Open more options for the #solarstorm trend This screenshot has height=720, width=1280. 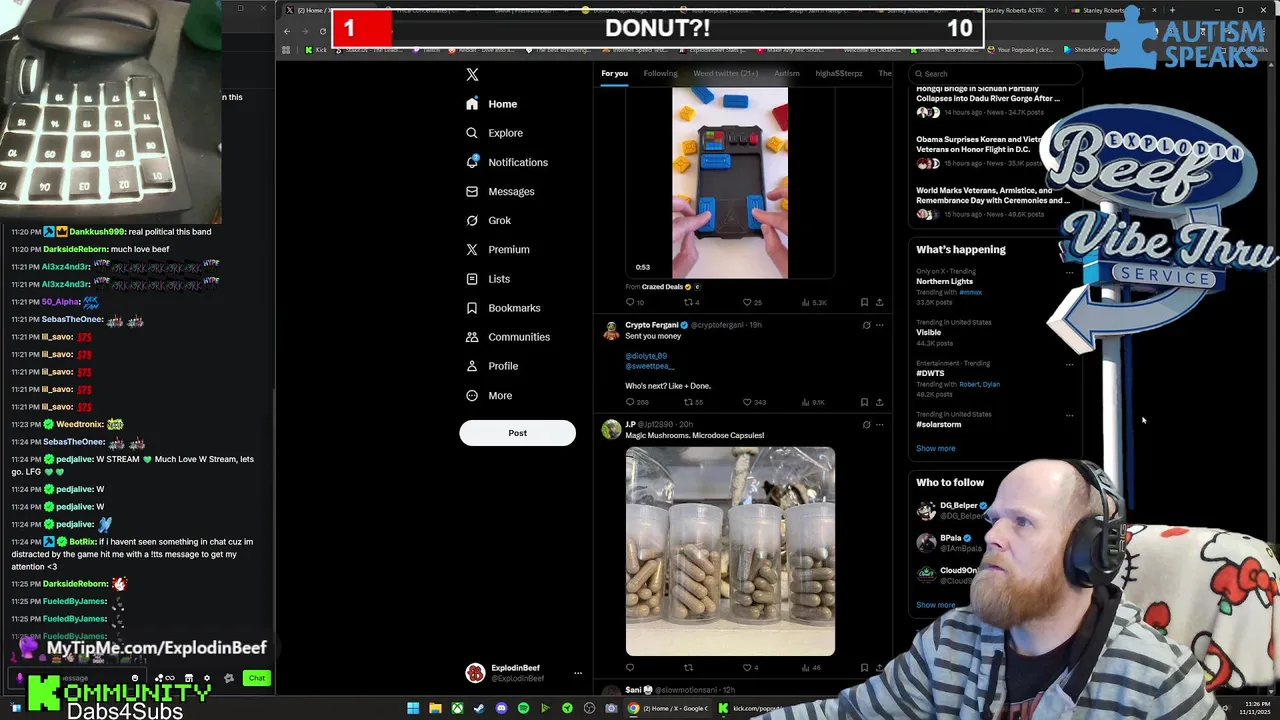(1069, 415)
